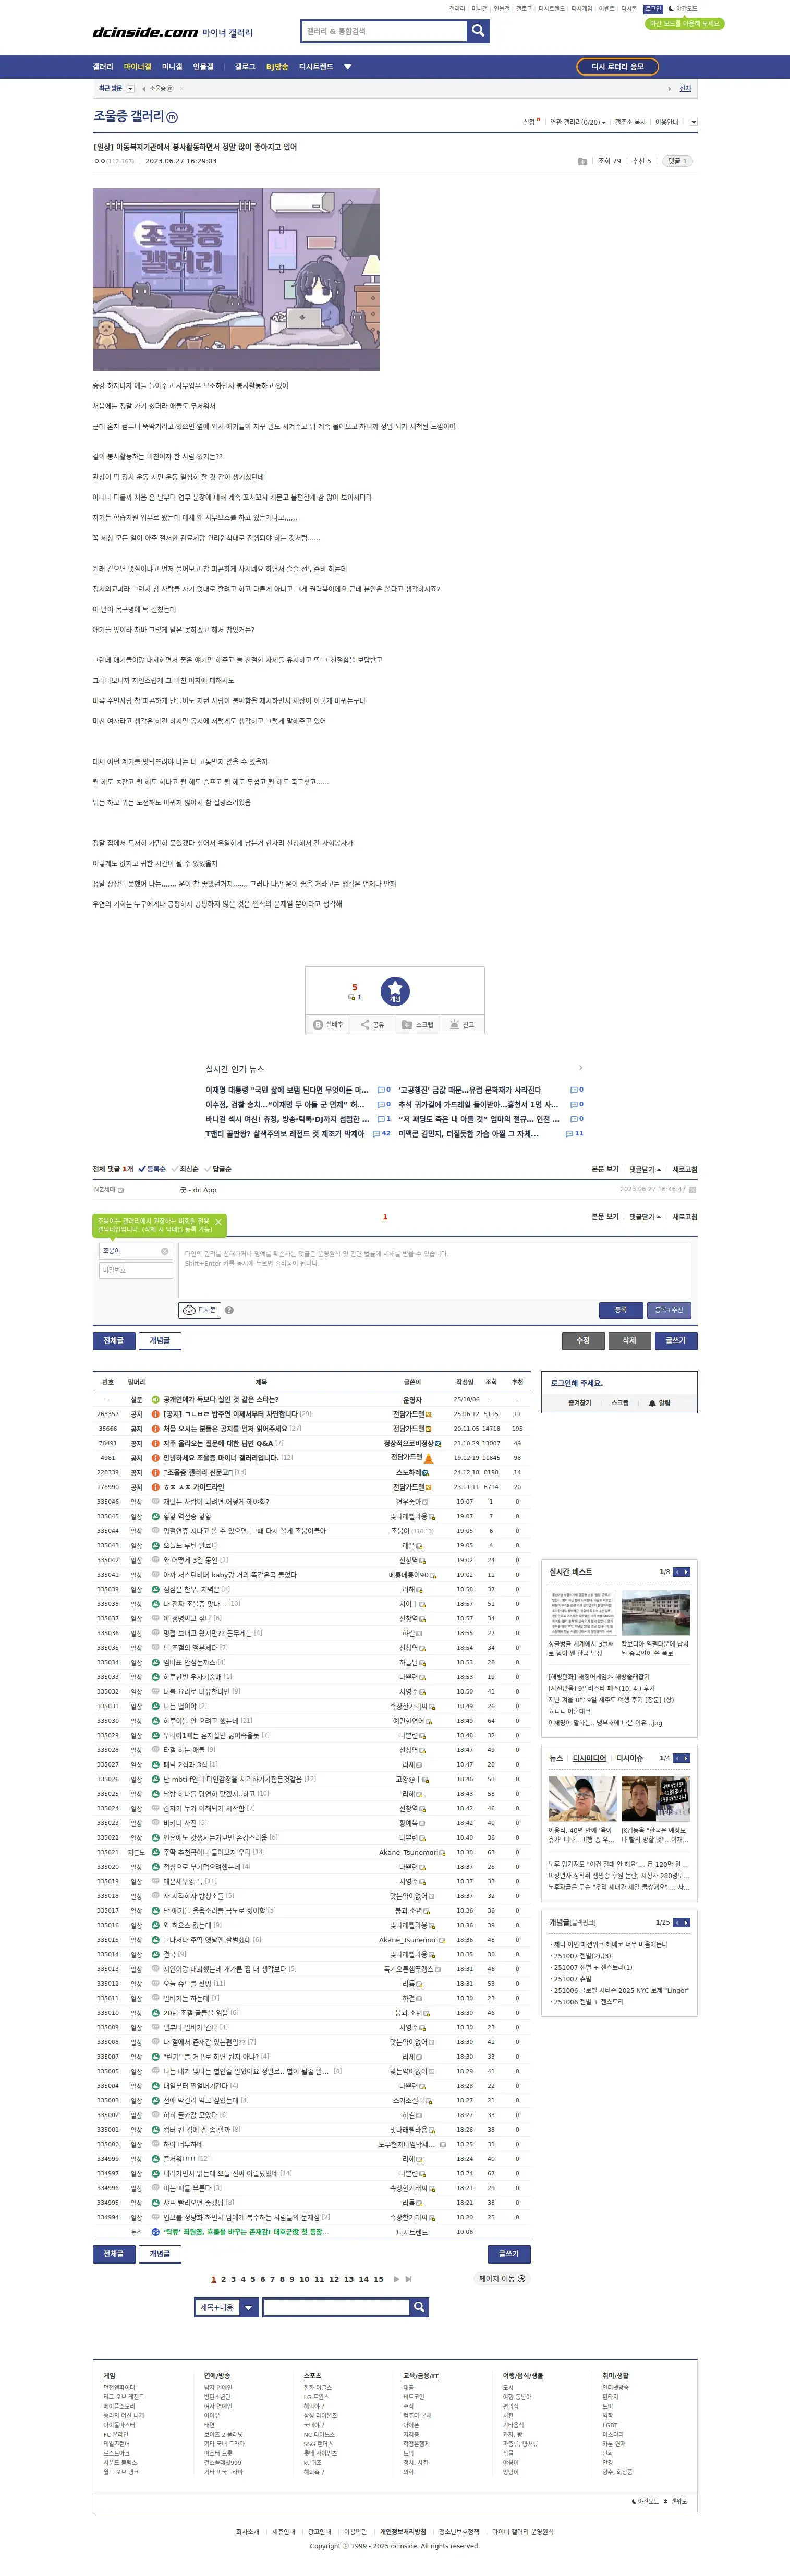Click the 수정 edit button
Image resolution: width=790 pixels, height=2576 pixels.
[583, 1340]
